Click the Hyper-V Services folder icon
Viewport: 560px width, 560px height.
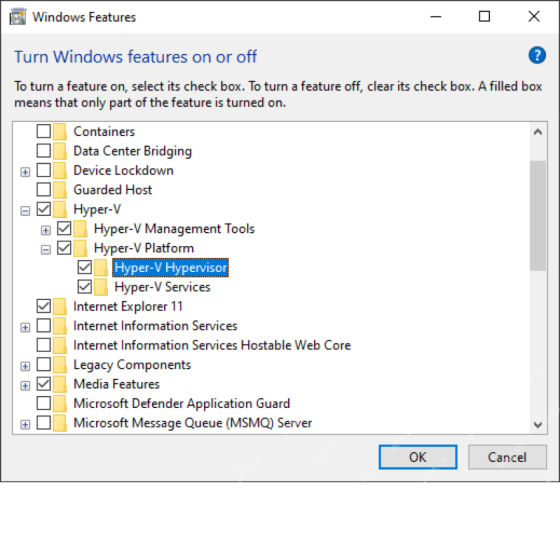coord(101,287)
